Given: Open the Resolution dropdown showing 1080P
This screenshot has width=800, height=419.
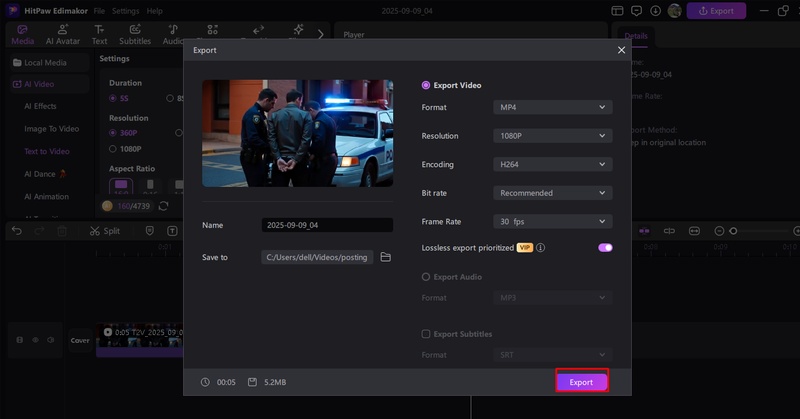Looking at the screenshot, I should click(x=553, y=136).
